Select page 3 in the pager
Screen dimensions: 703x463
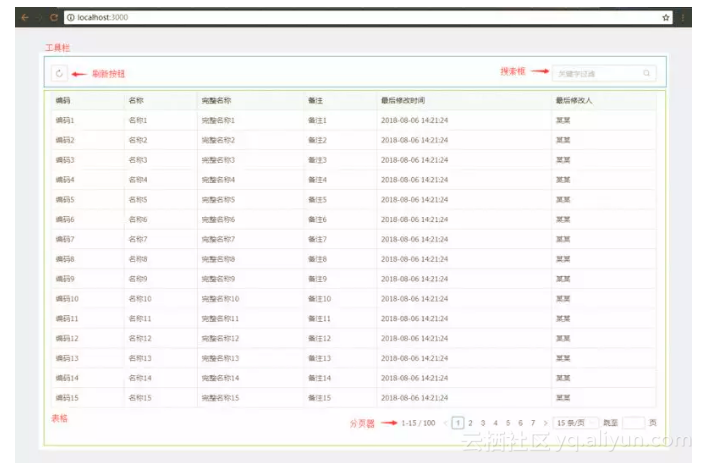(x=483, y=423)
